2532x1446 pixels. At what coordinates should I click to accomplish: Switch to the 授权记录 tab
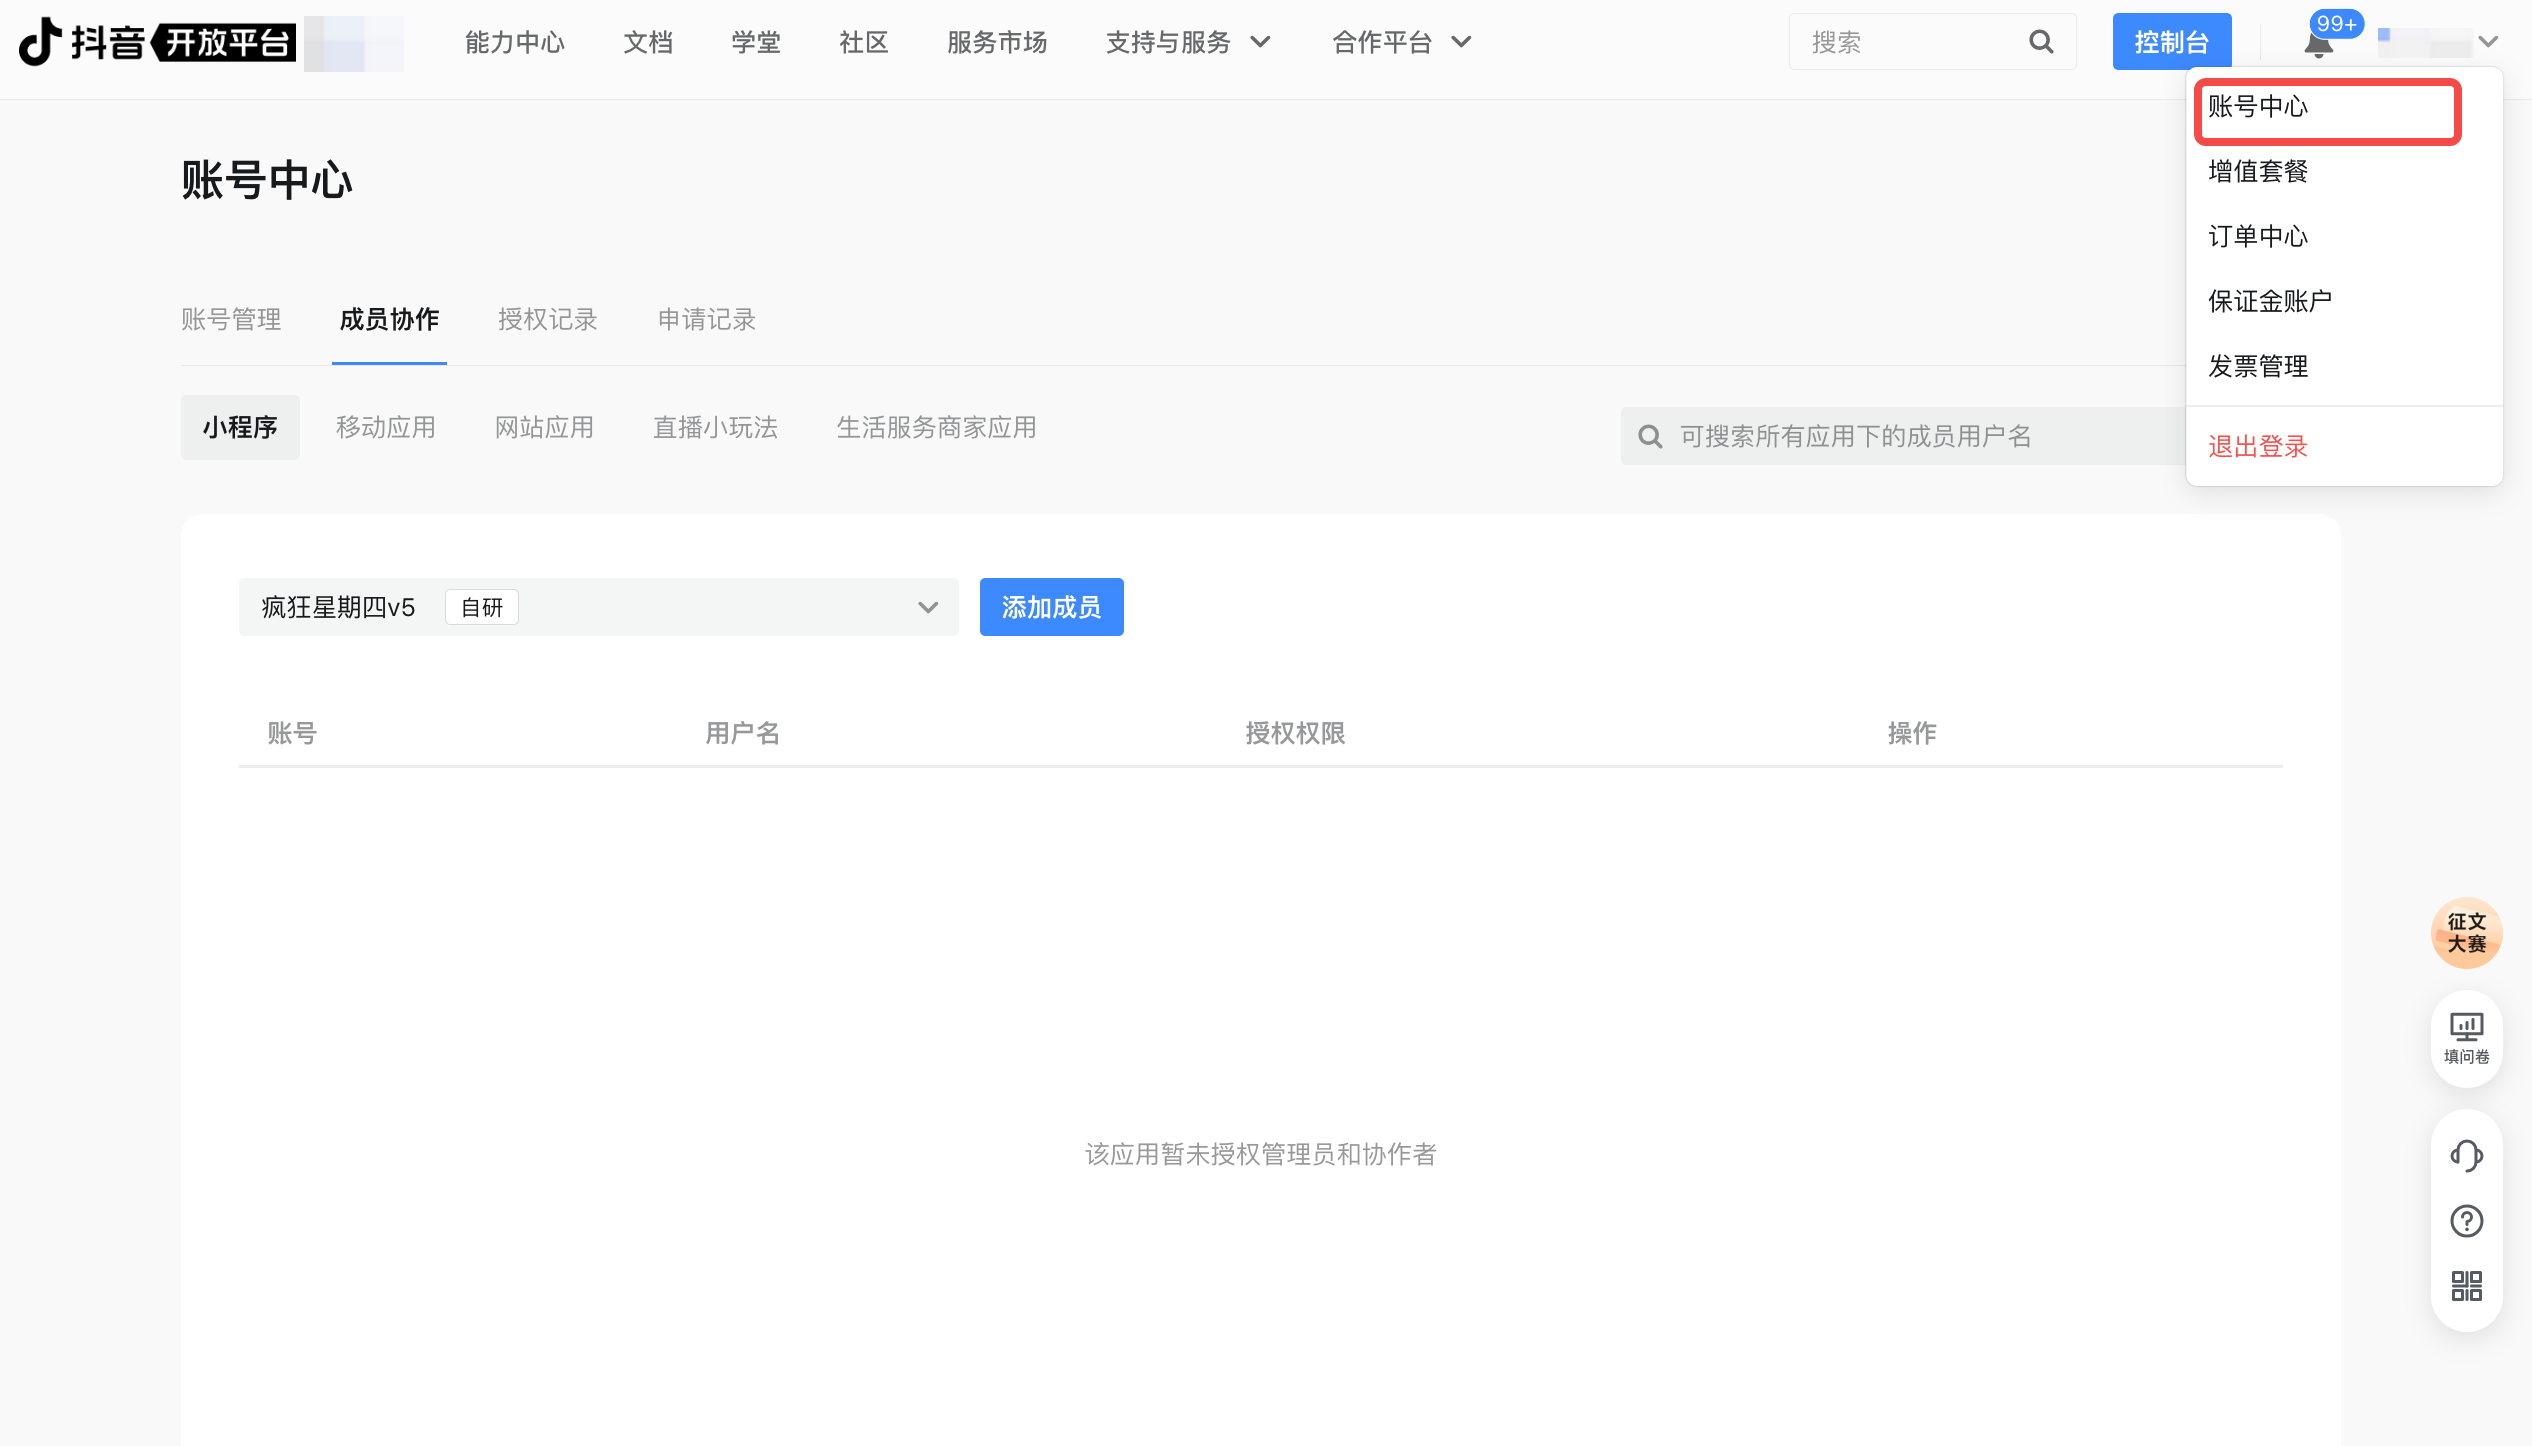(x=547, y=320)
